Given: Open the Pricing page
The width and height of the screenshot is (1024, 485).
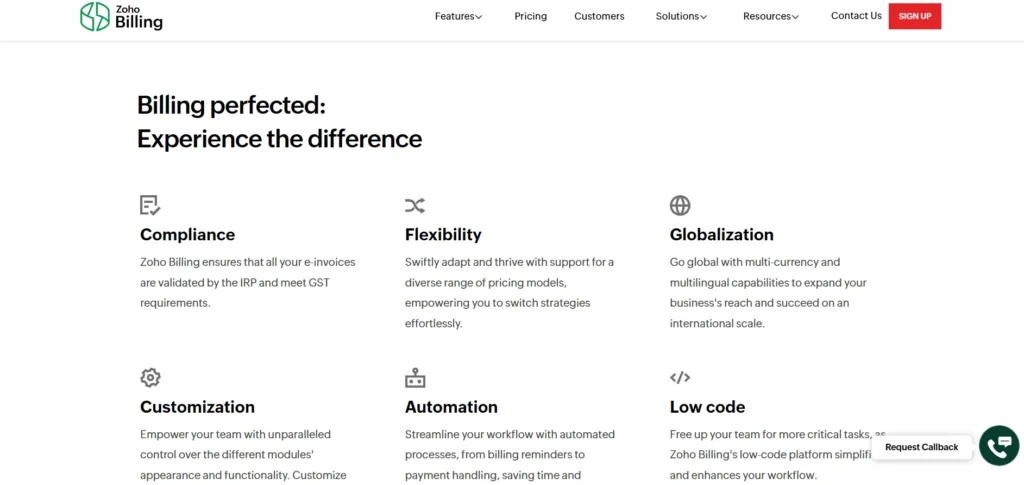Looking at the screenshot, I should click(530, 16).
